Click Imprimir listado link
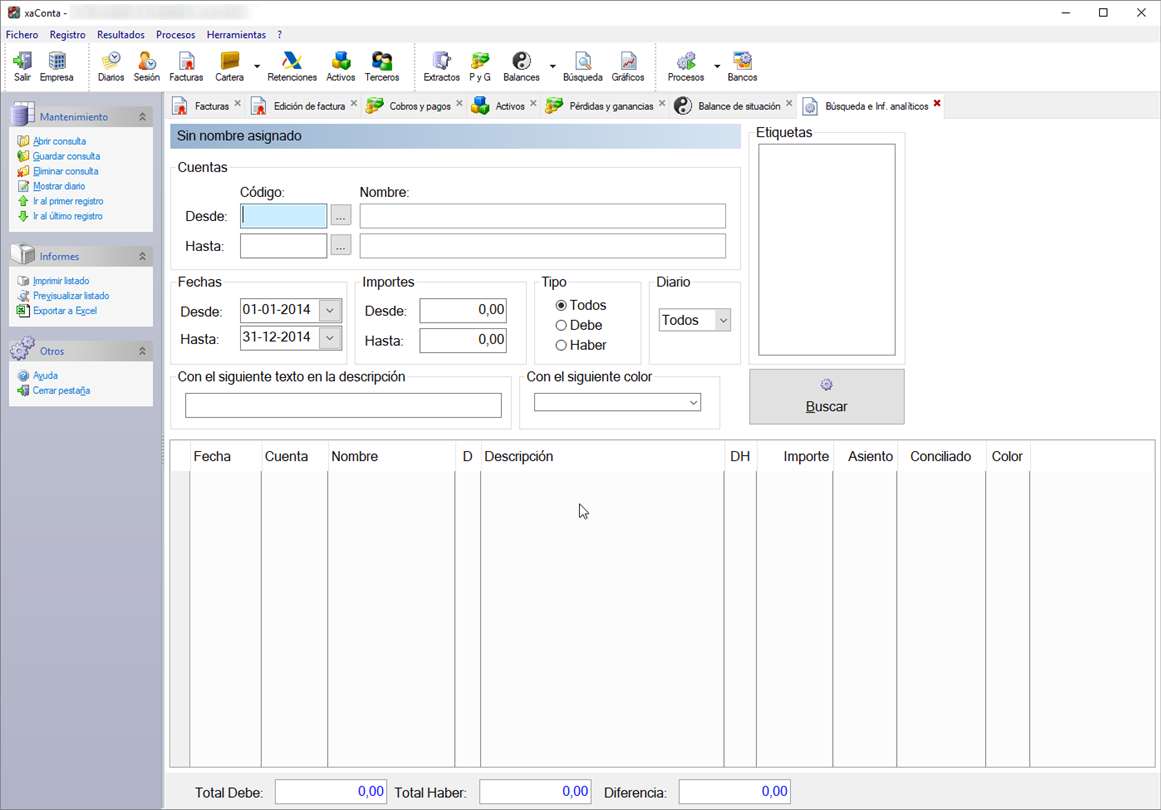This screenshot has height=810, width=1161. pyautogui.click(x=61, y=281)
